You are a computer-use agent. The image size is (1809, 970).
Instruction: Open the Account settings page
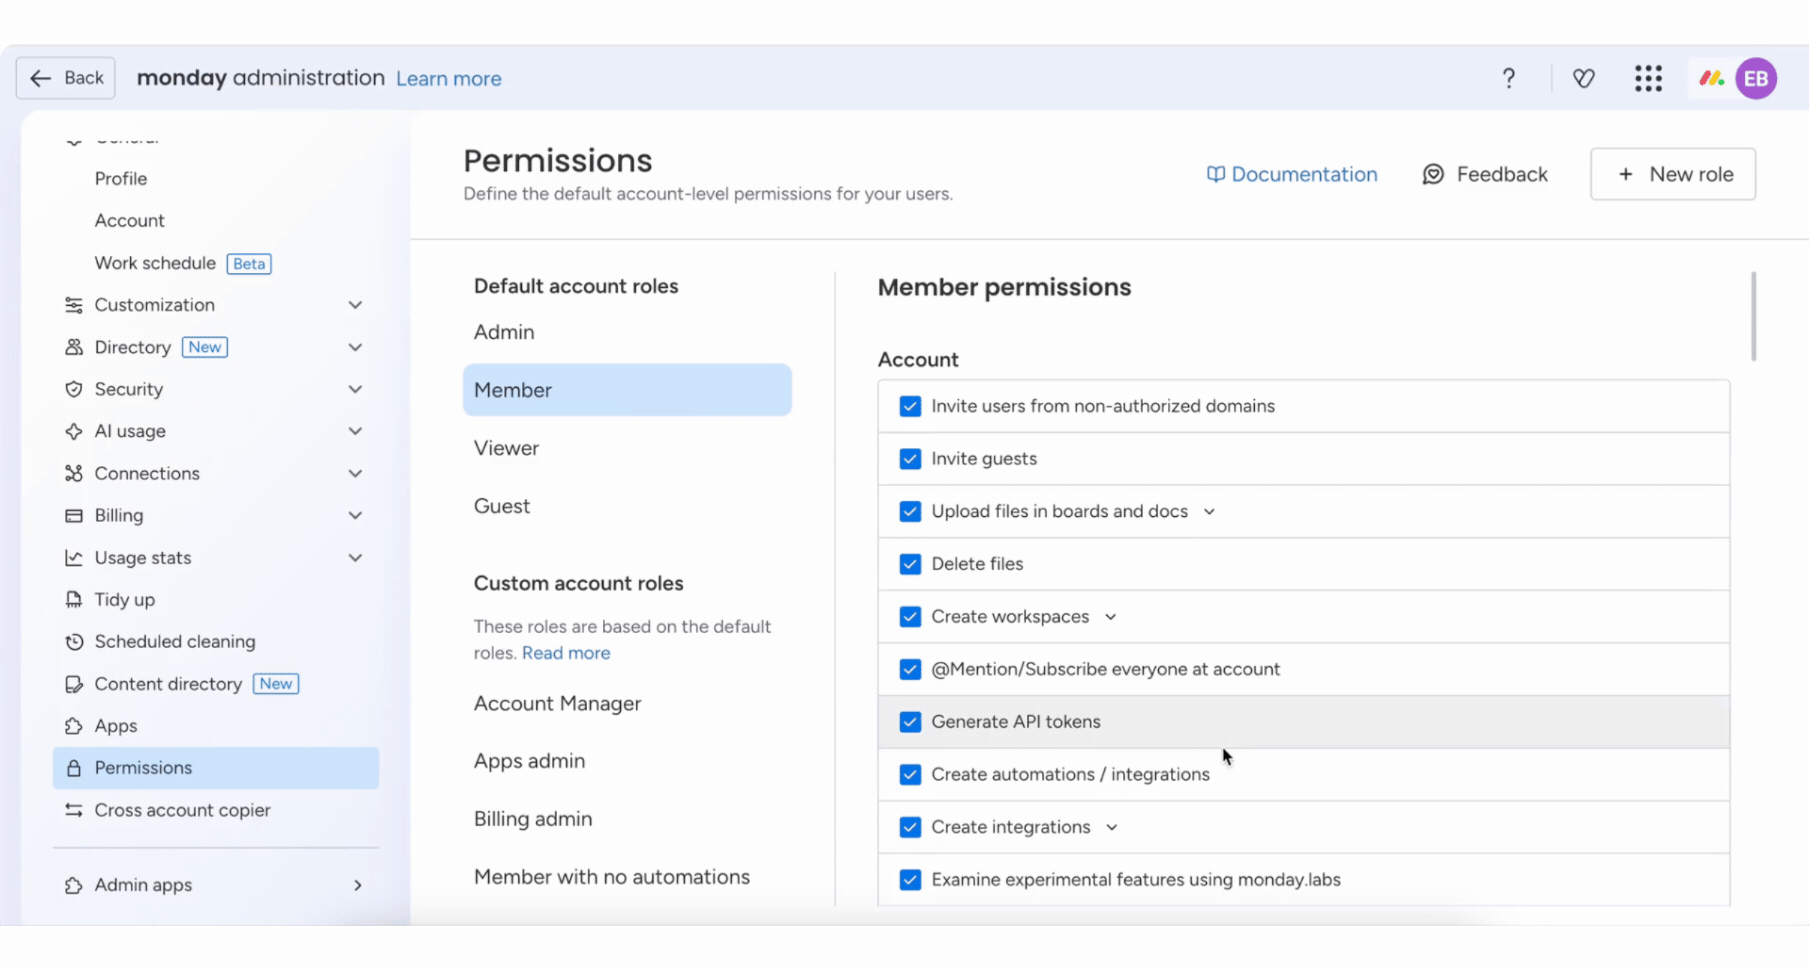click(x=129, y=221)
